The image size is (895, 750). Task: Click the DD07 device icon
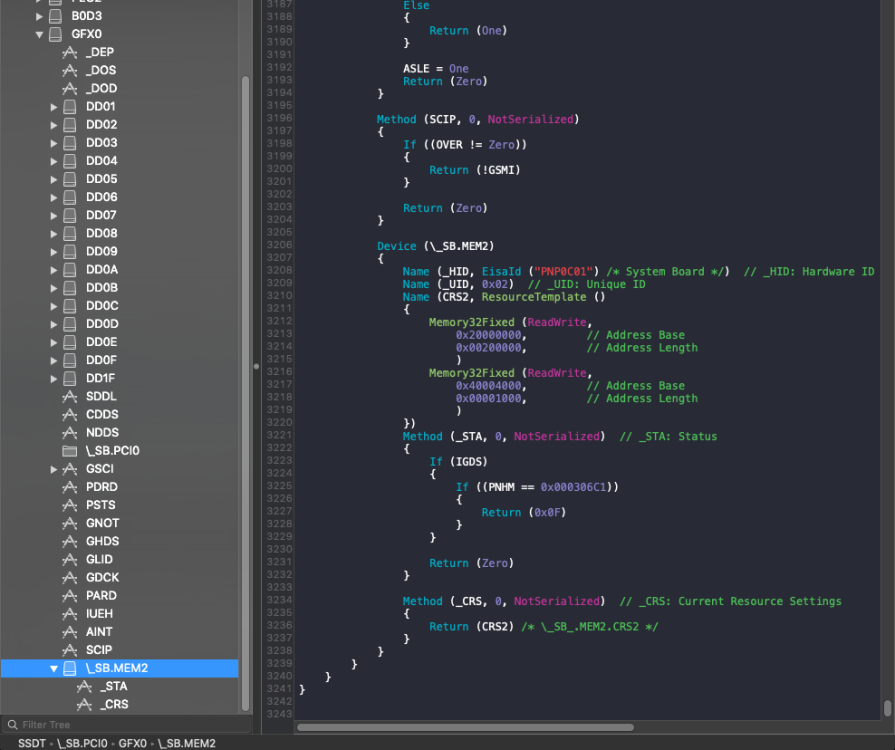point(70,215)
